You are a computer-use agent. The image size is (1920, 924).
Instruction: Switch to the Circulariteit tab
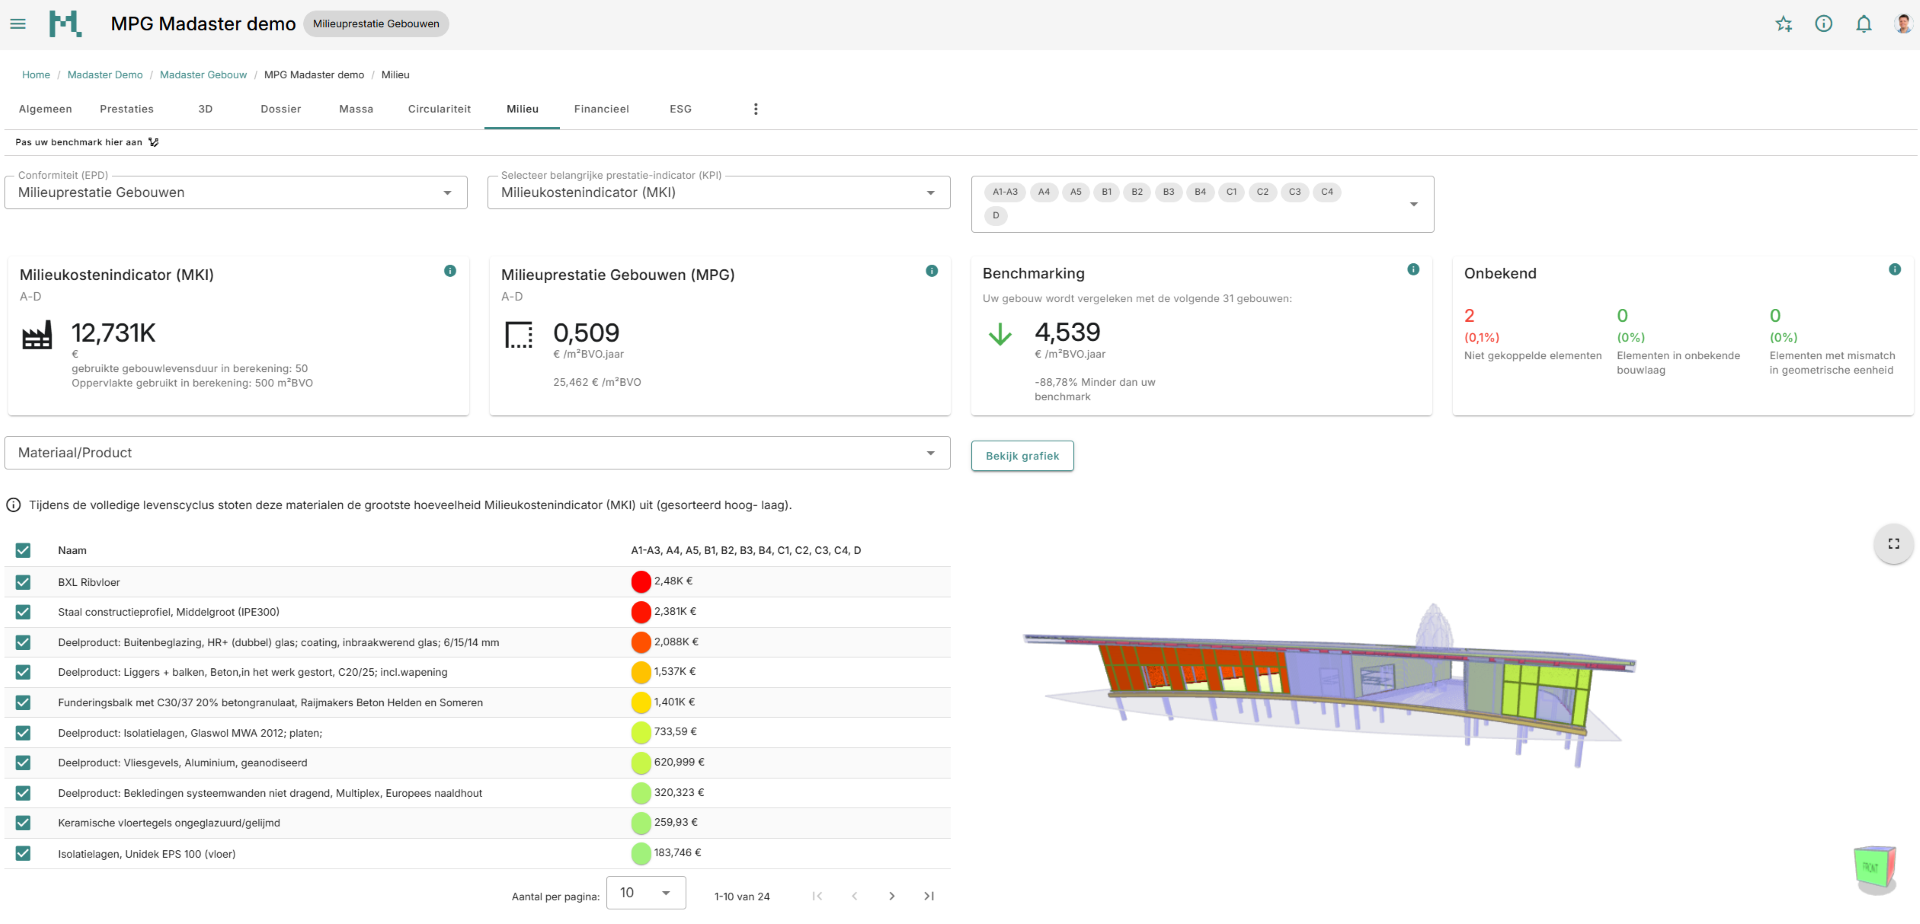(439, 109)
